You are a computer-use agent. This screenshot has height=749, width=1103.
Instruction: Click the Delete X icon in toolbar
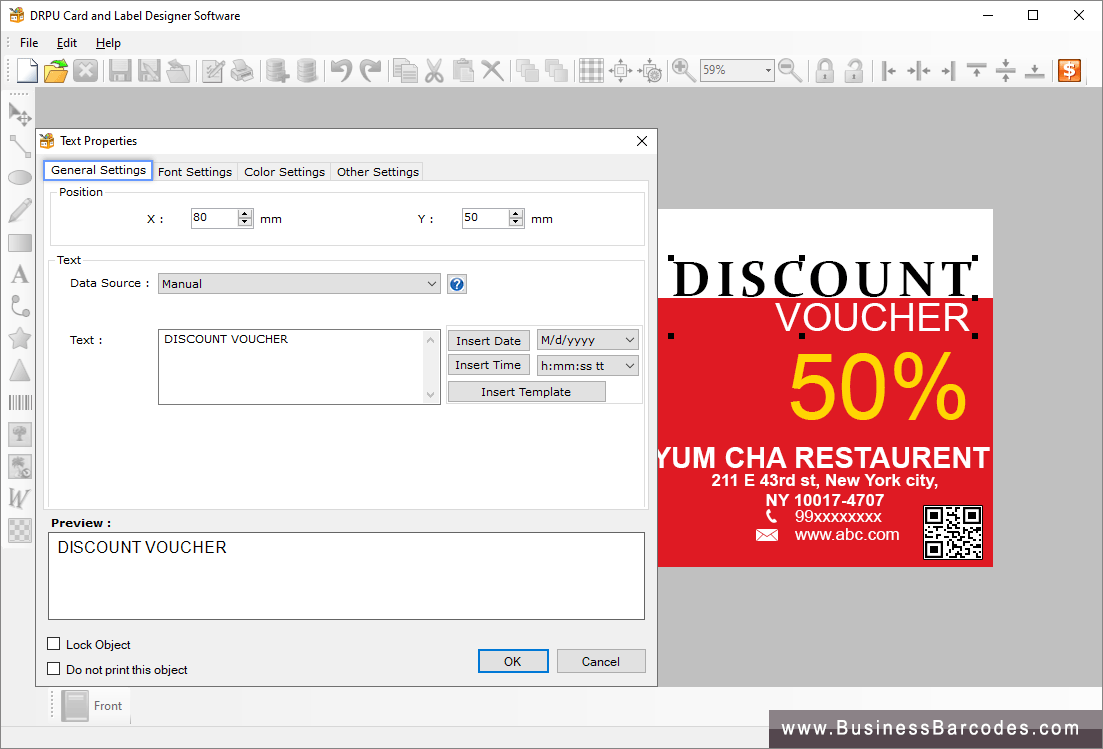tap(492, 70)
